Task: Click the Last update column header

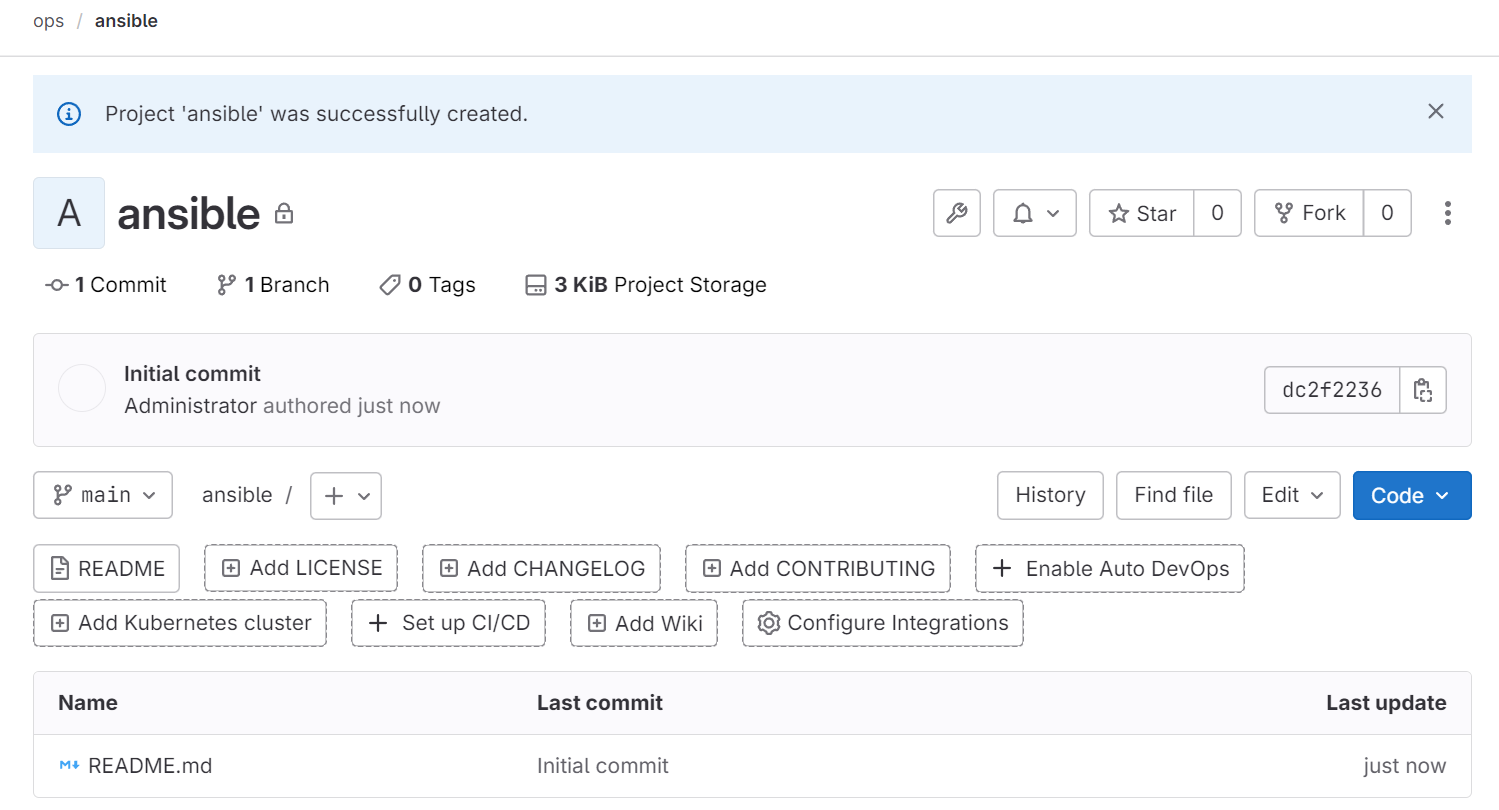Action: pos(1386,703)
